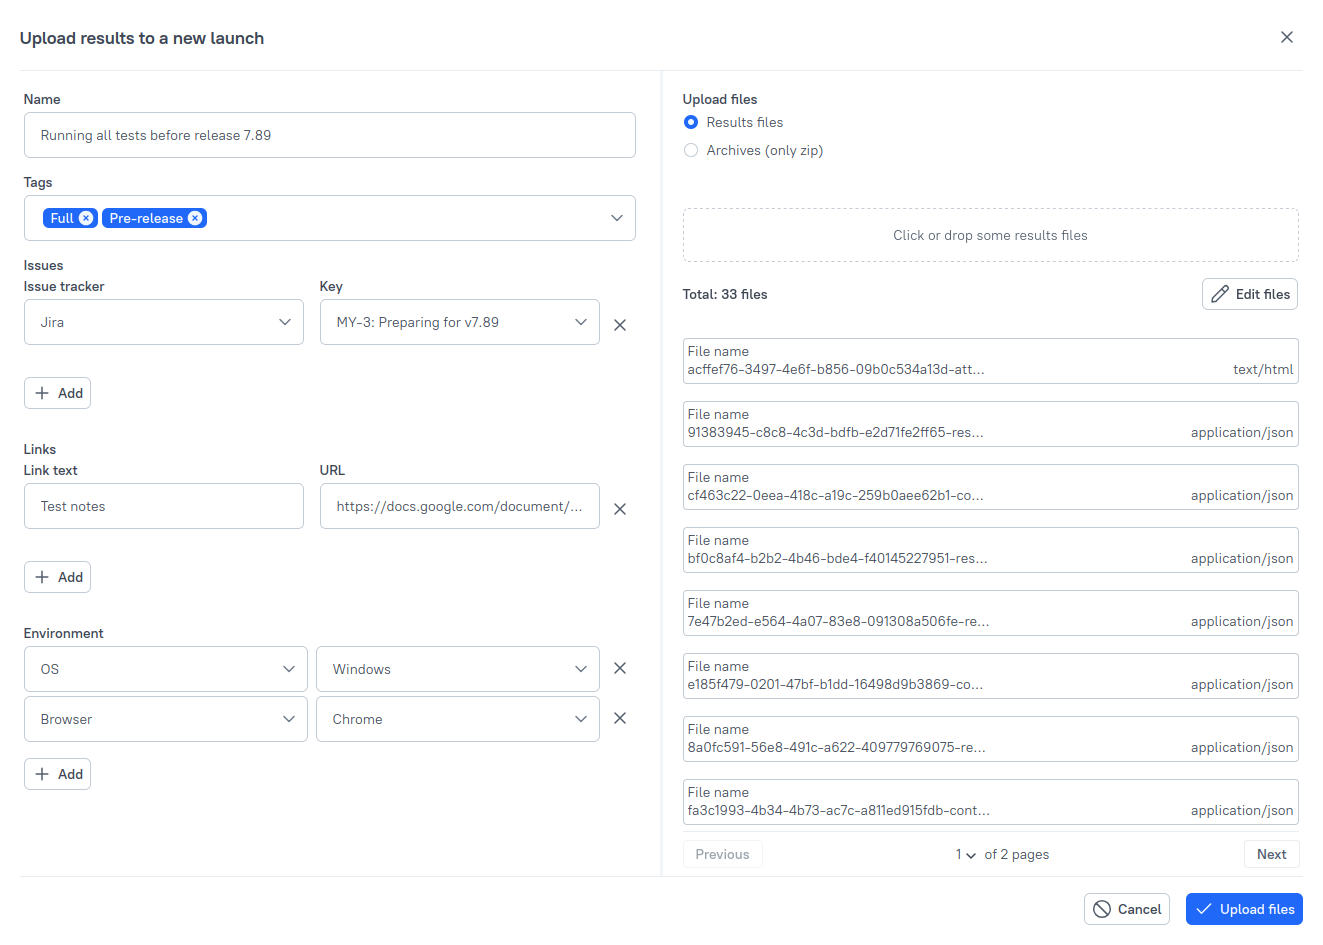The image size is (1323, 945).
Task: Choose Archives (only zip) upload type
Action: [690, 149]
